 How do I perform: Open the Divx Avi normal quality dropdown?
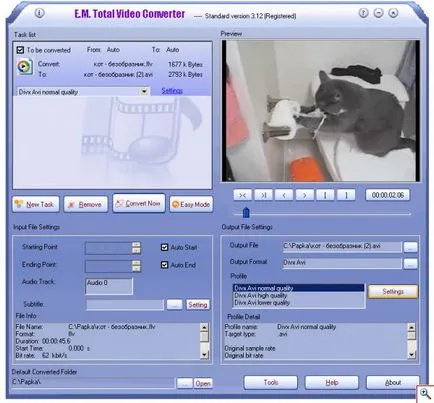click(144, 91)
